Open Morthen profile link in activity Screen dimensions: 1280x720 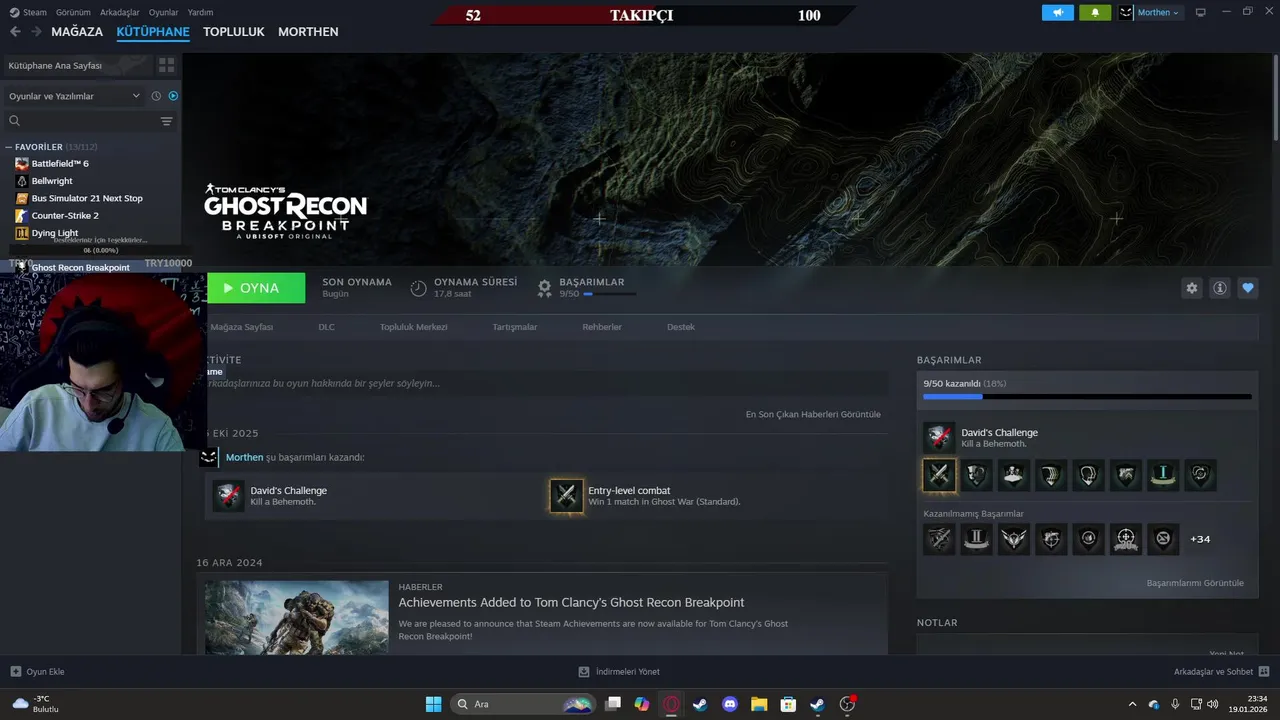tap(244, 457)
